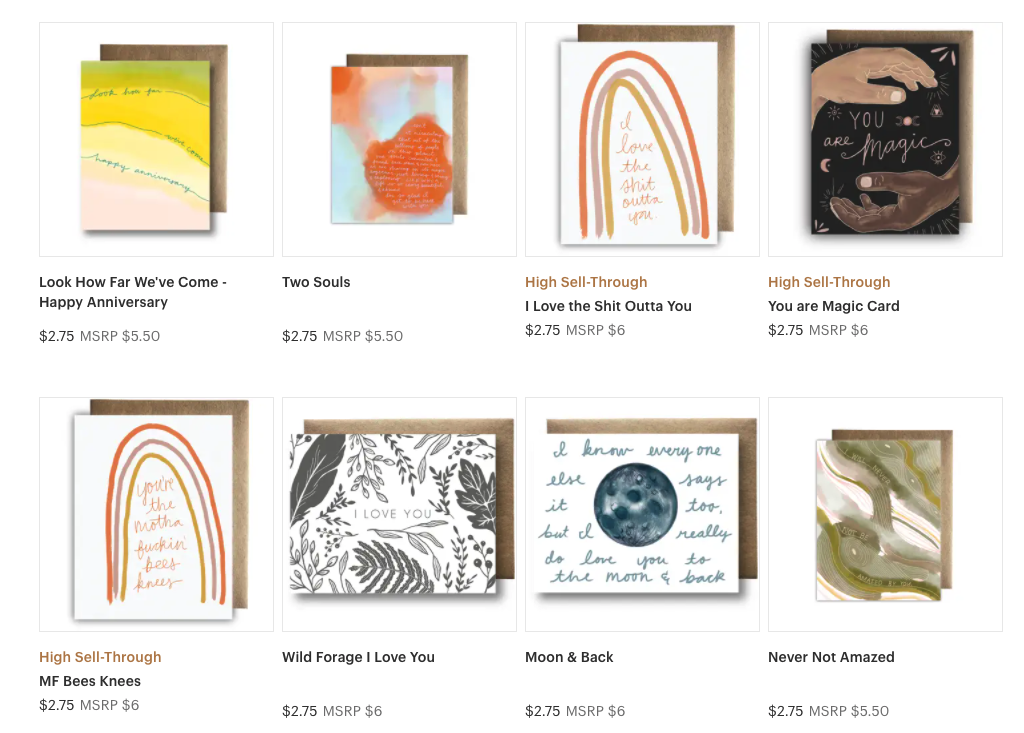
Task: Click the MF Bees Knees product name
Action: (x=90, y=681)
